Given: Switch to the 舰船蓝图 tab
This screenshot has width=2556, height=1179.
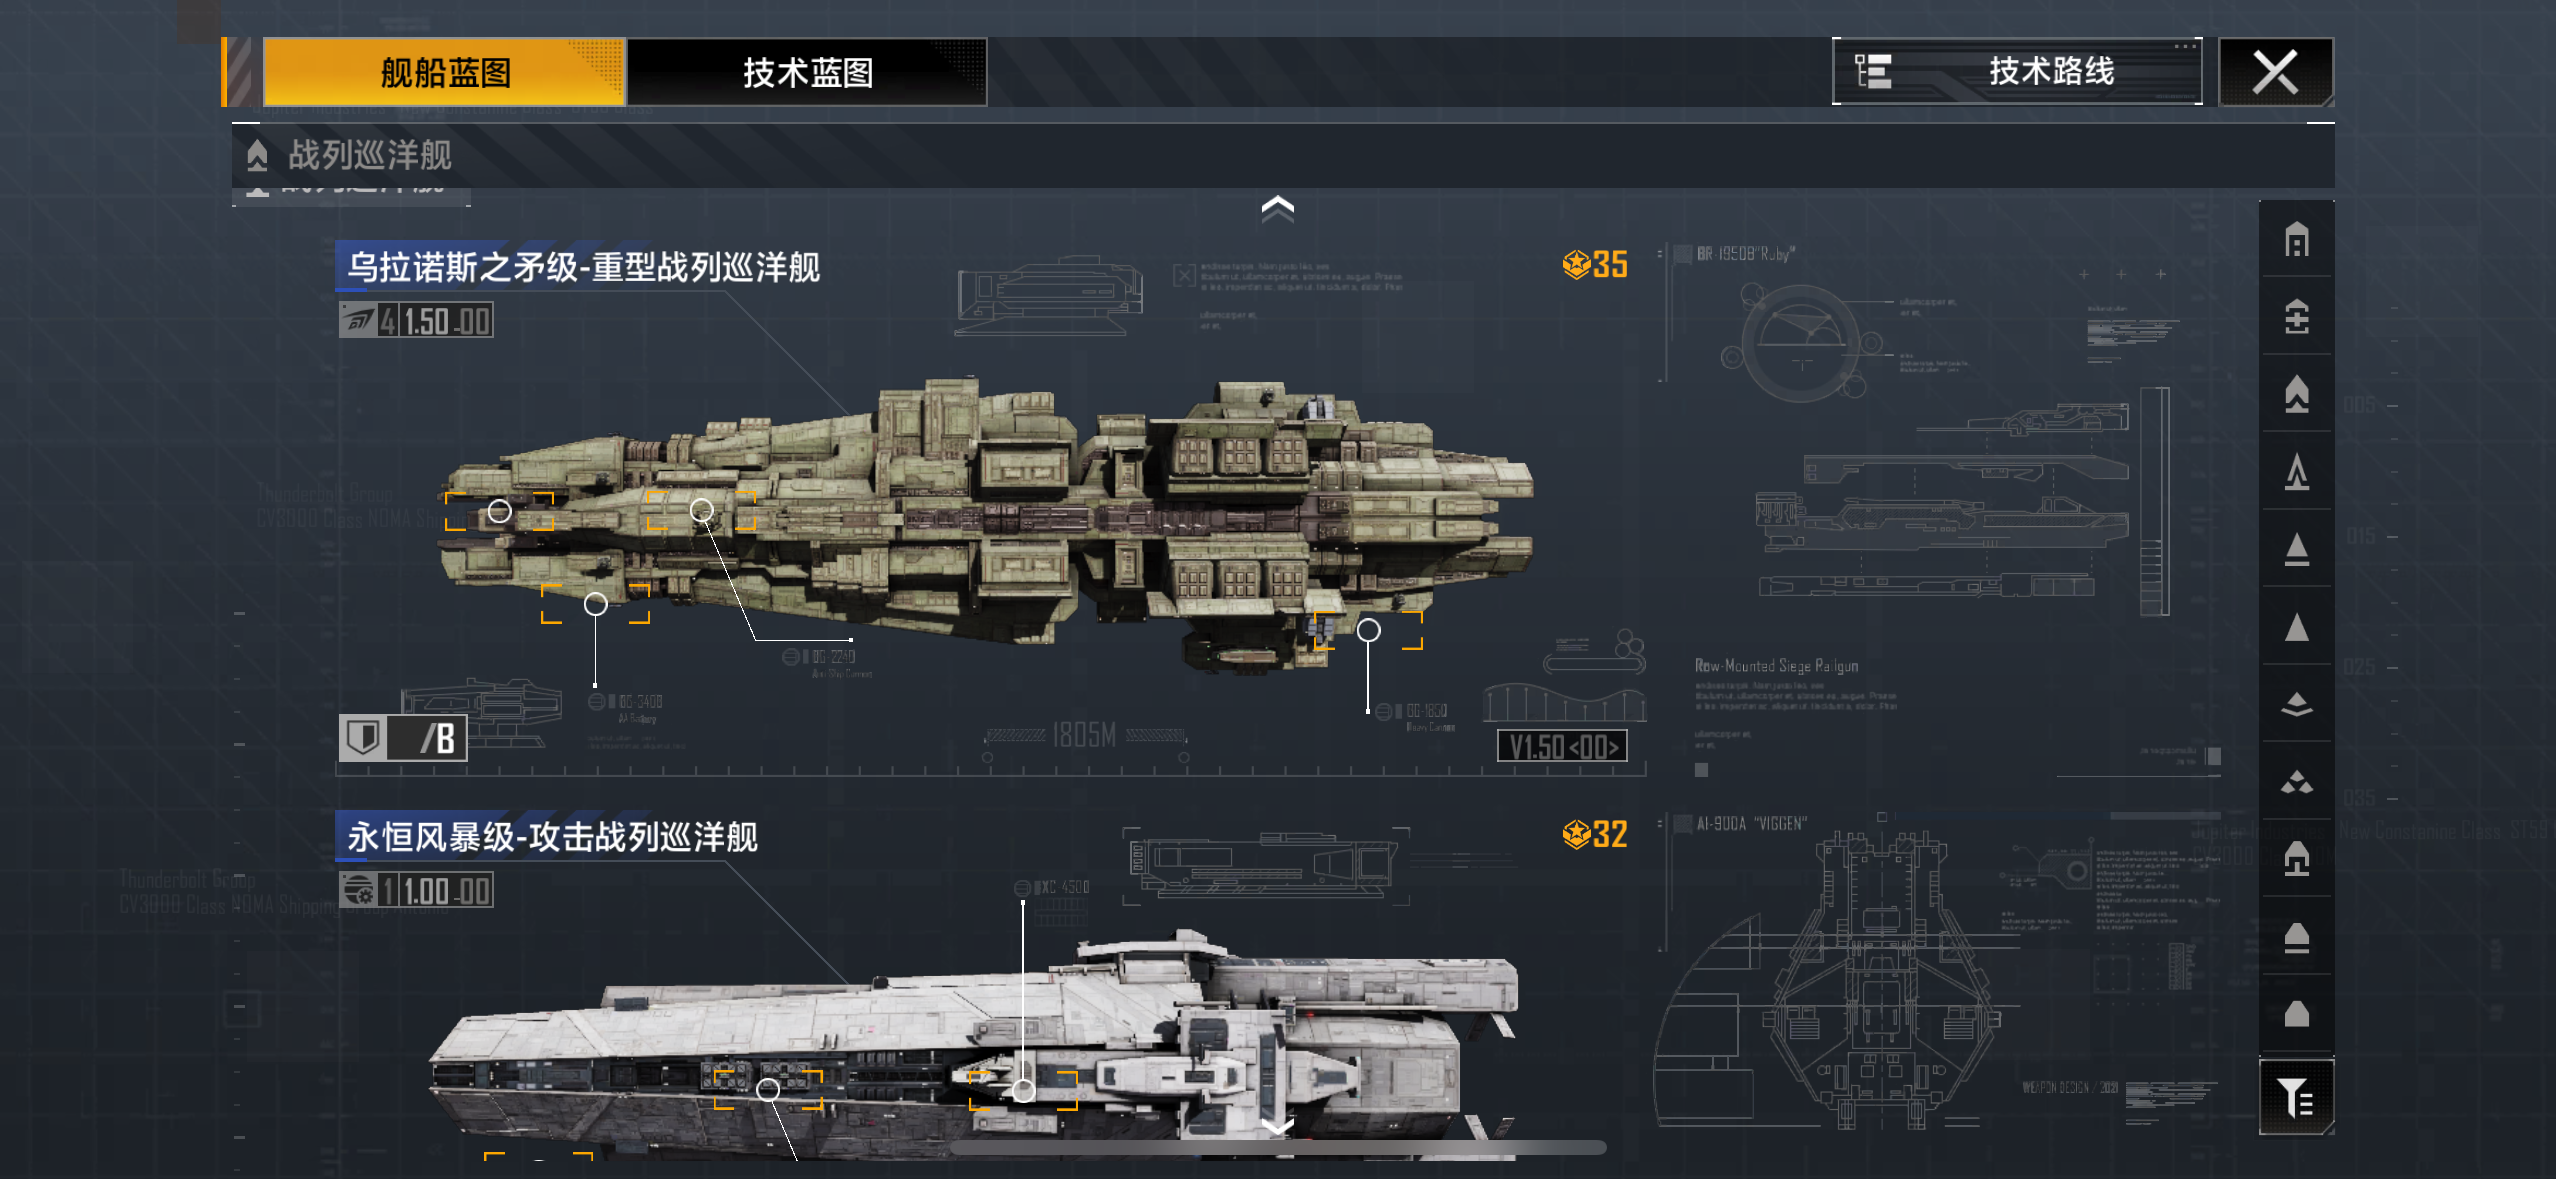Looking at the screenshot, I should [444, 72].
